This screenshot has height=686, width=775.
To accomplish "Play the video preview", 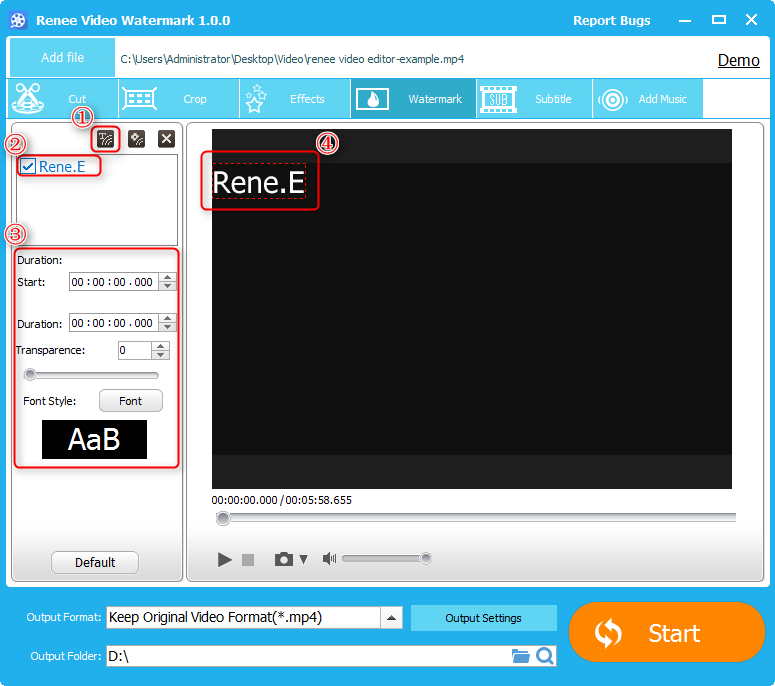I will [x=224, y=559].
